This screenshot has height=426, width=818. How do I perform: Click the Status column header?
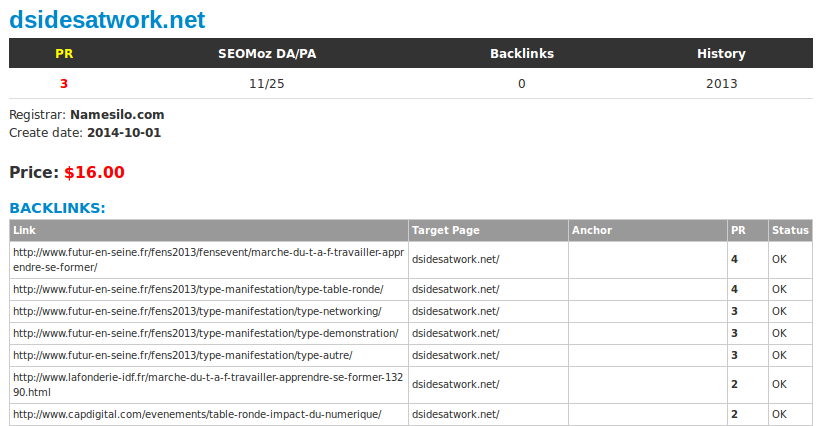coord(790,230)
